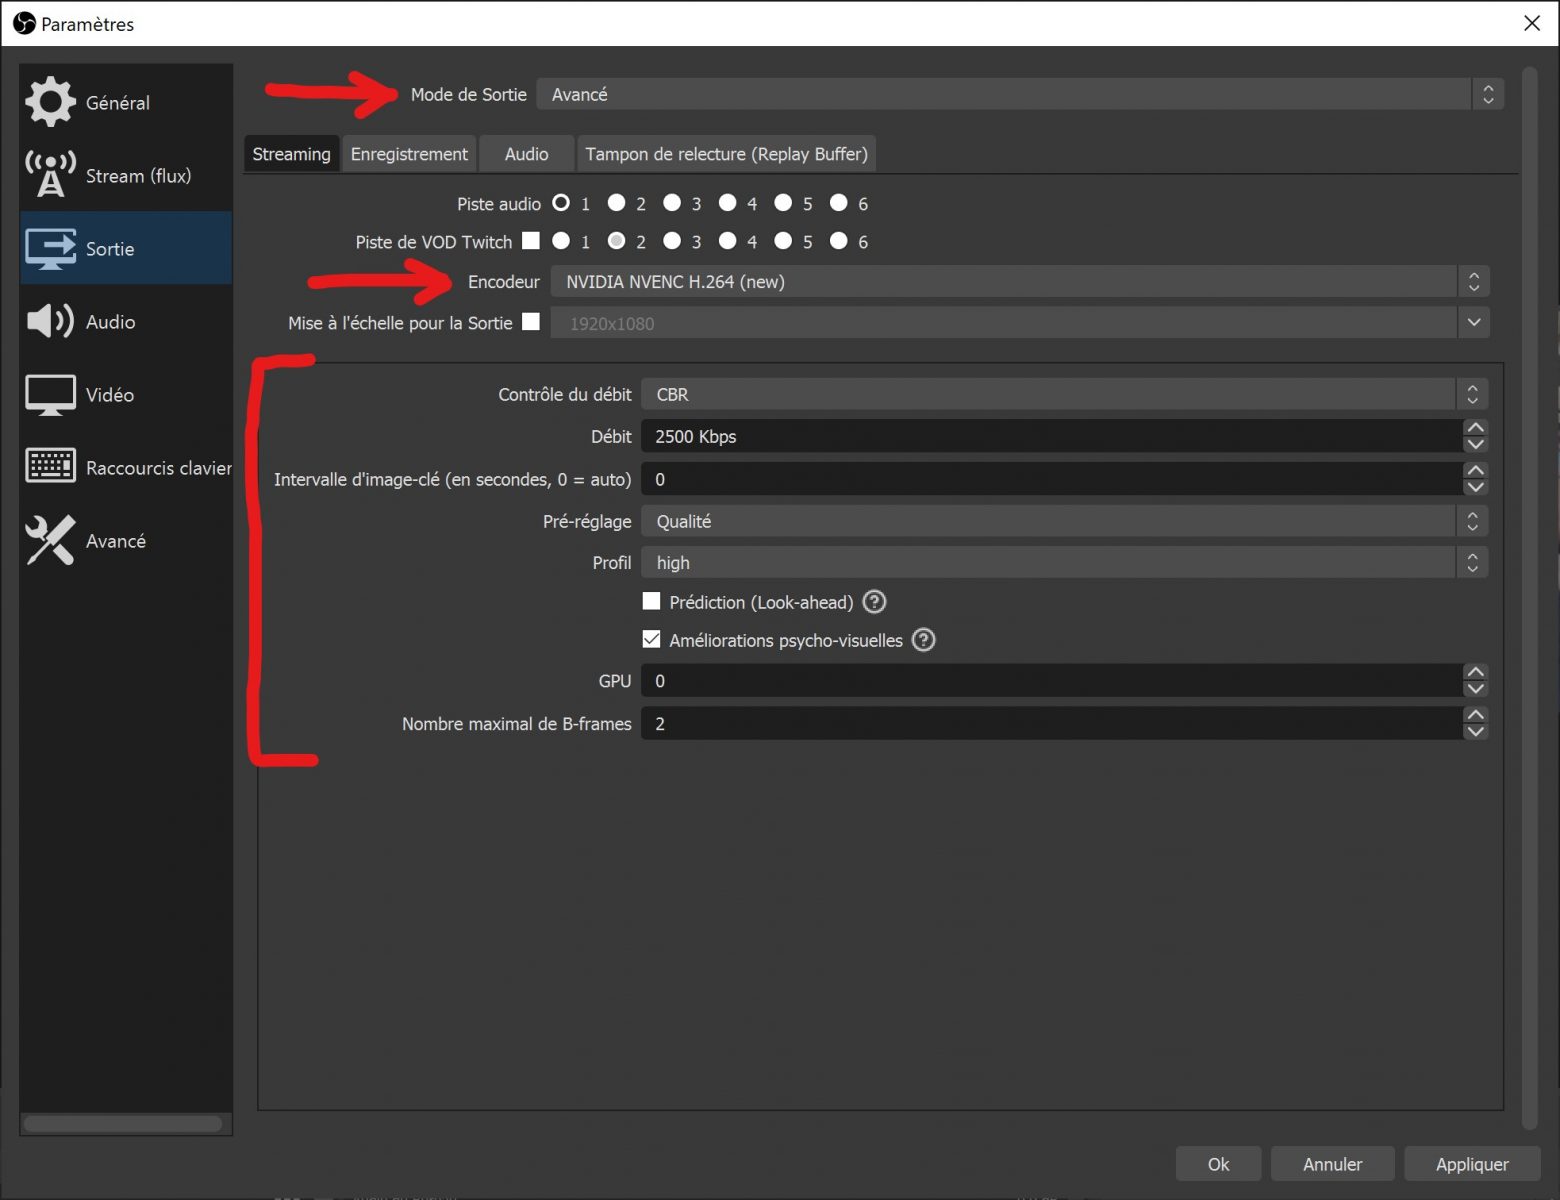Image resolution: width=1560 pixels, height=1200 pixels.
Task: Open the Avancé tools section
Action: point(115,540)
